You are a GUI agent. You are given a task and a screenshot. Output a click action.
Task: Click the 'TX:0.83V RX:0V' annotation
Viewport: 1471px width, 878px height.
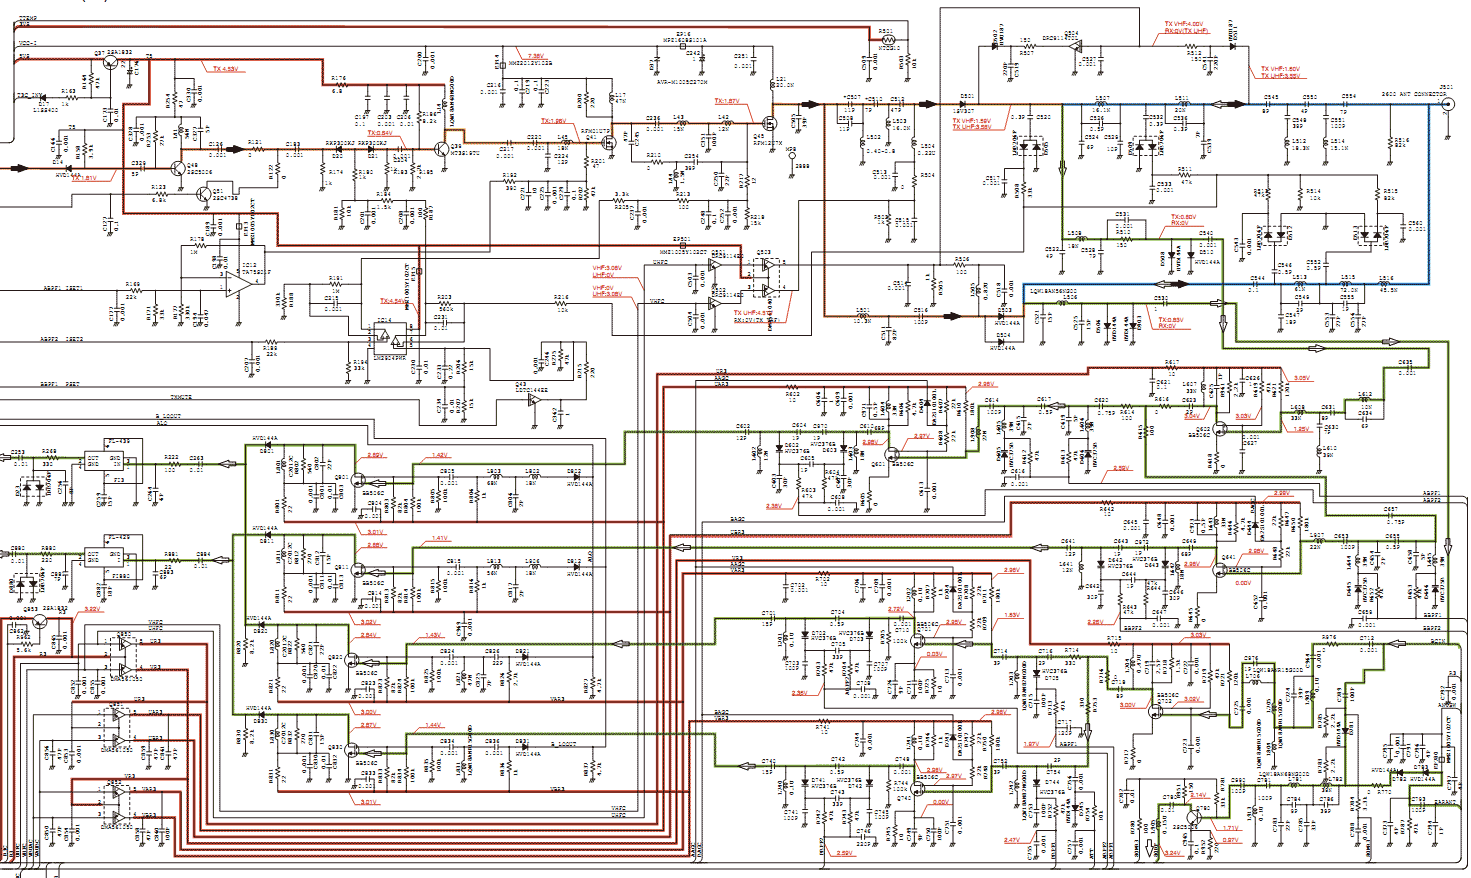point(1171,323)
